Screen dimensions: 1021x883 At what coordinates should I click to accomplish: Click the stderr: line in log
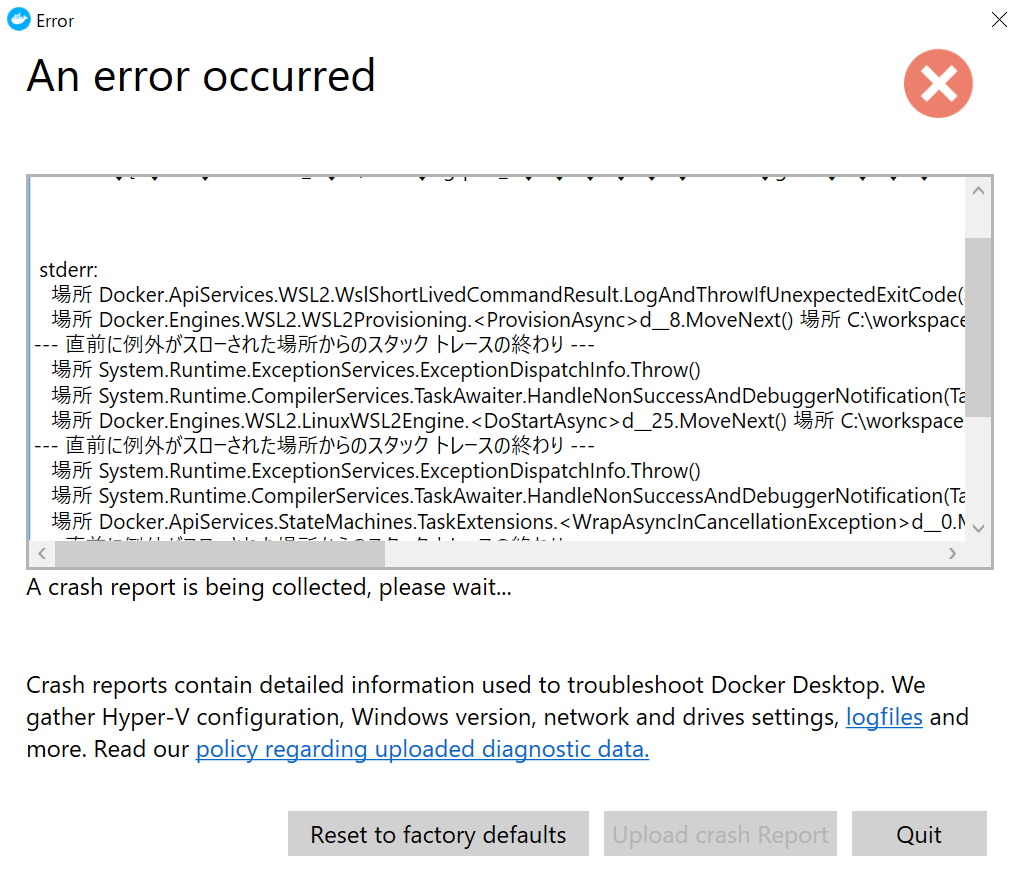point(68,270)
